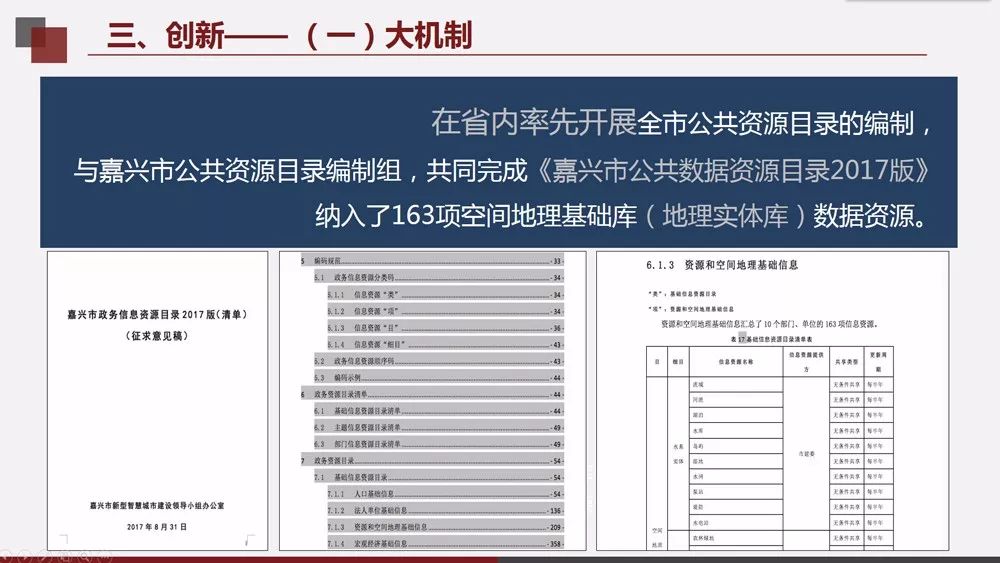The image size is (1000, 563).
Task: Open the slideshow zoom magnifier control
Action: [x=85, y=556]
